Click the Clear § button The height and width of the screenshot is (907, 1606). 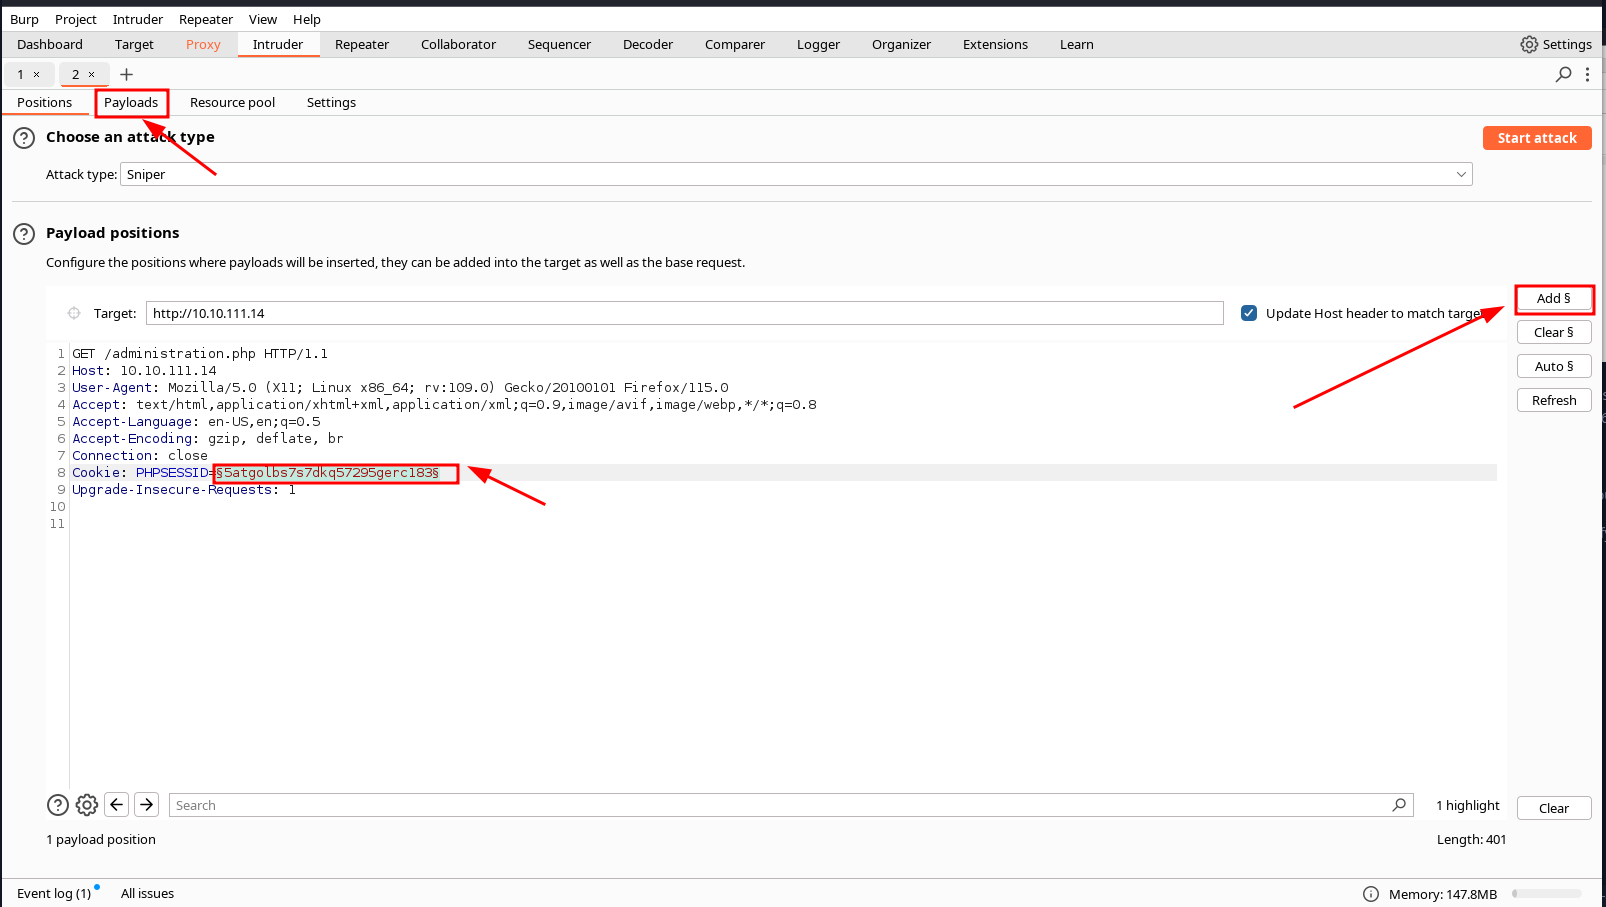(x=1553, y=332)
